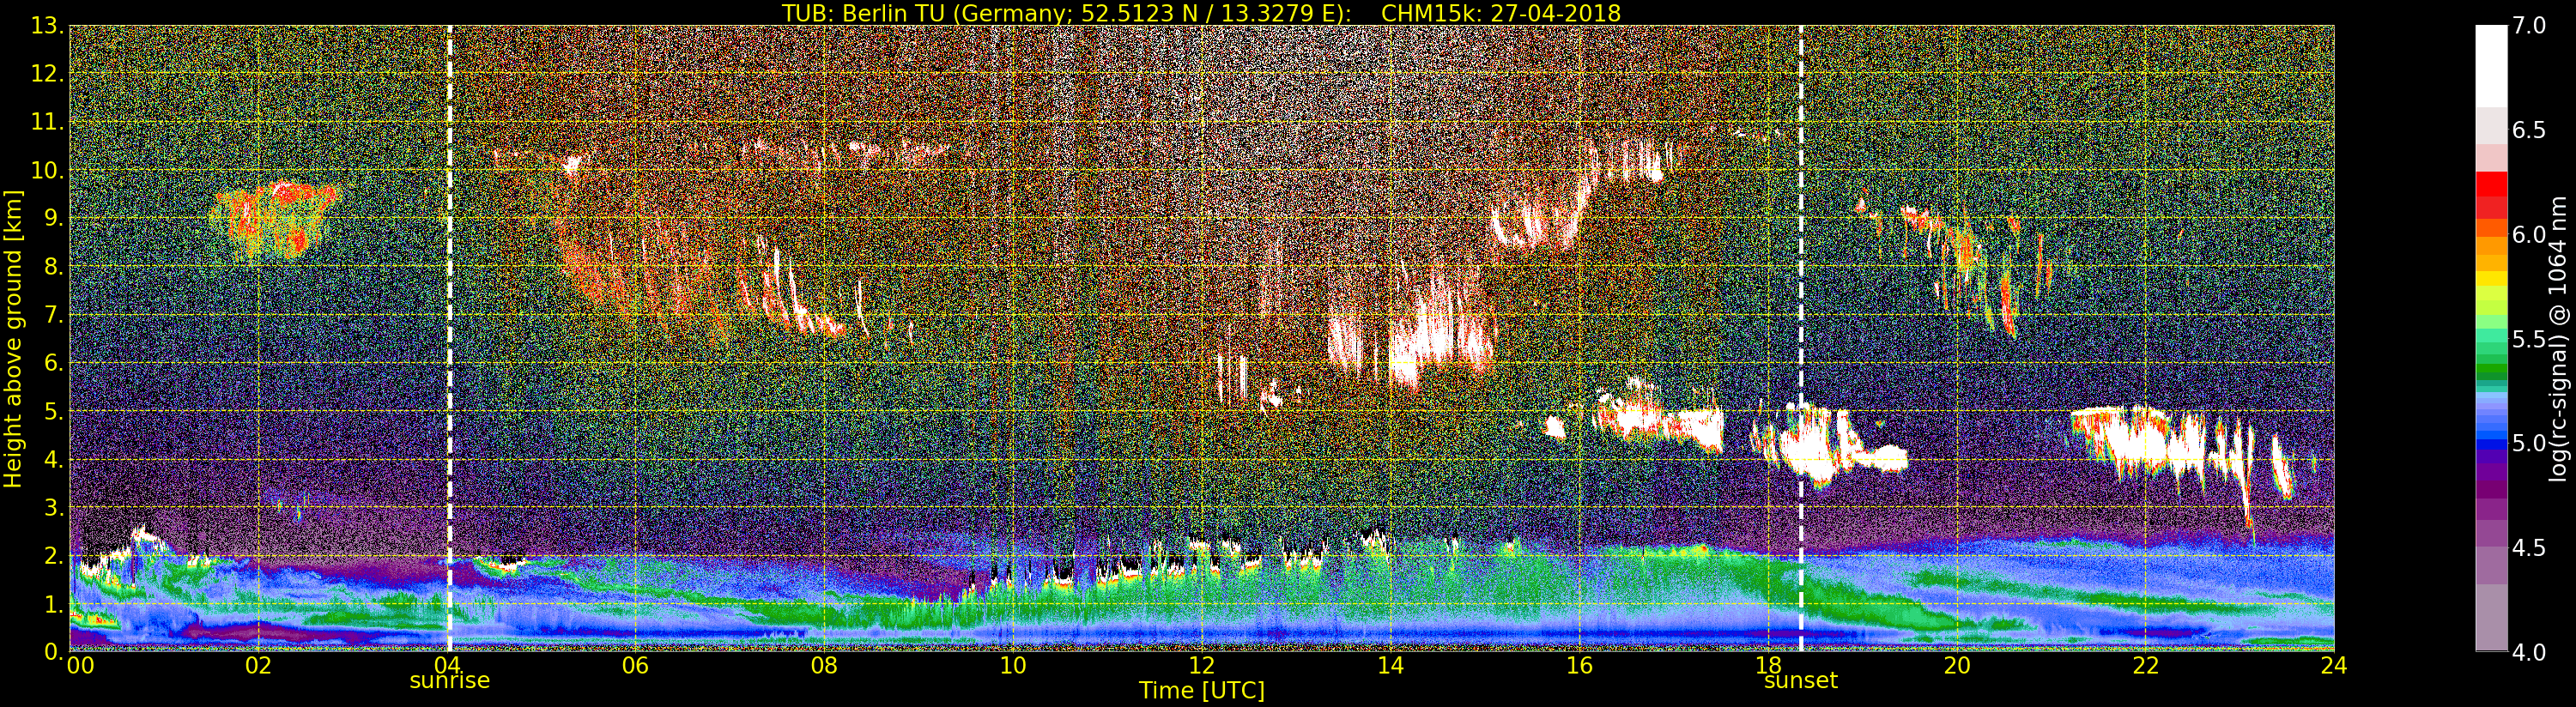This screenshot has width=2576, height=707.
Task: Click height axis tick "11."
Action: pyautogui.click(x=46, y=122)
